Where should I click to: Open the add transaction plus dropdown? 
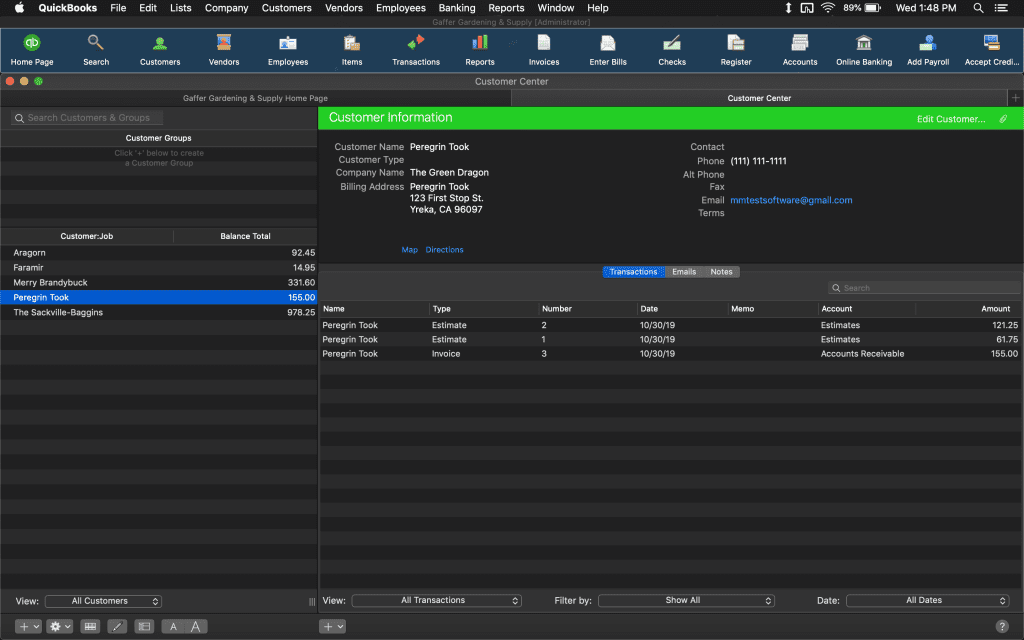(x=332, y=626)
